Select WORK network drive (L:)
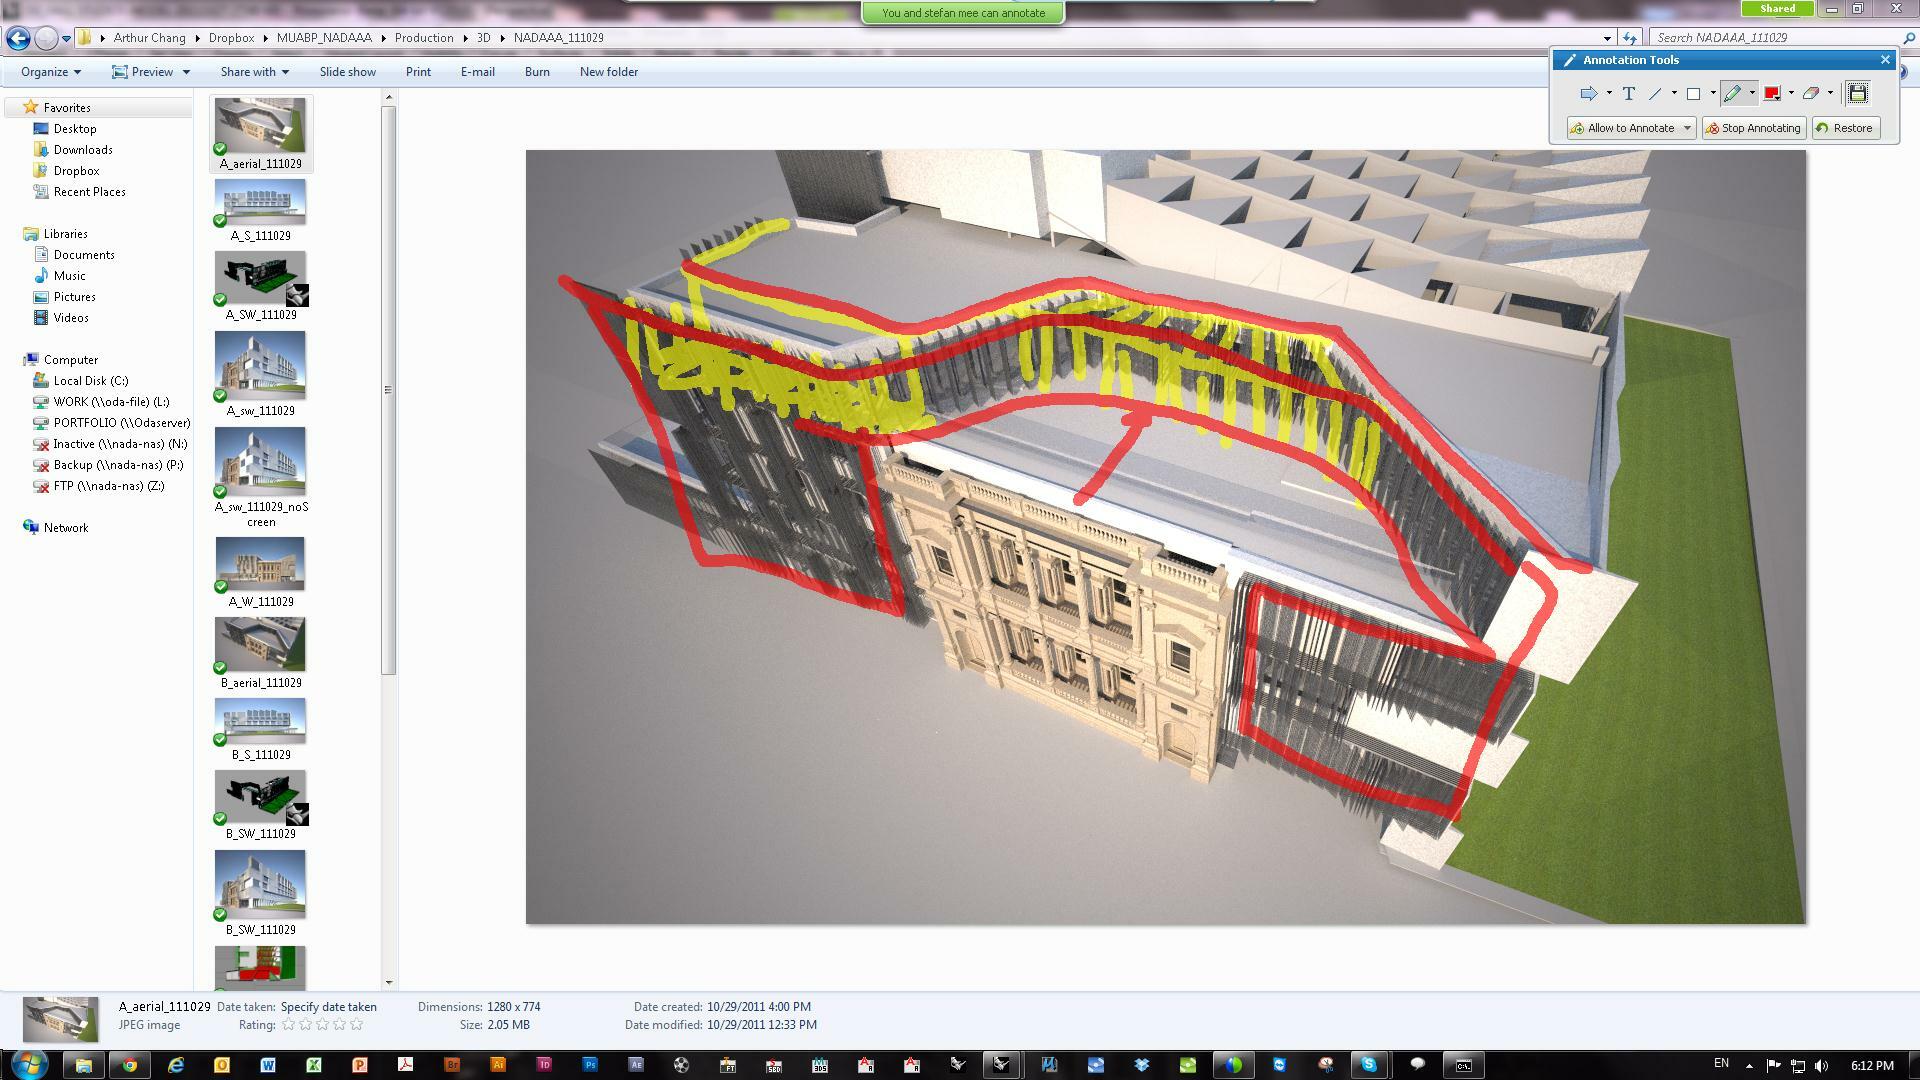 click(111, 402)
